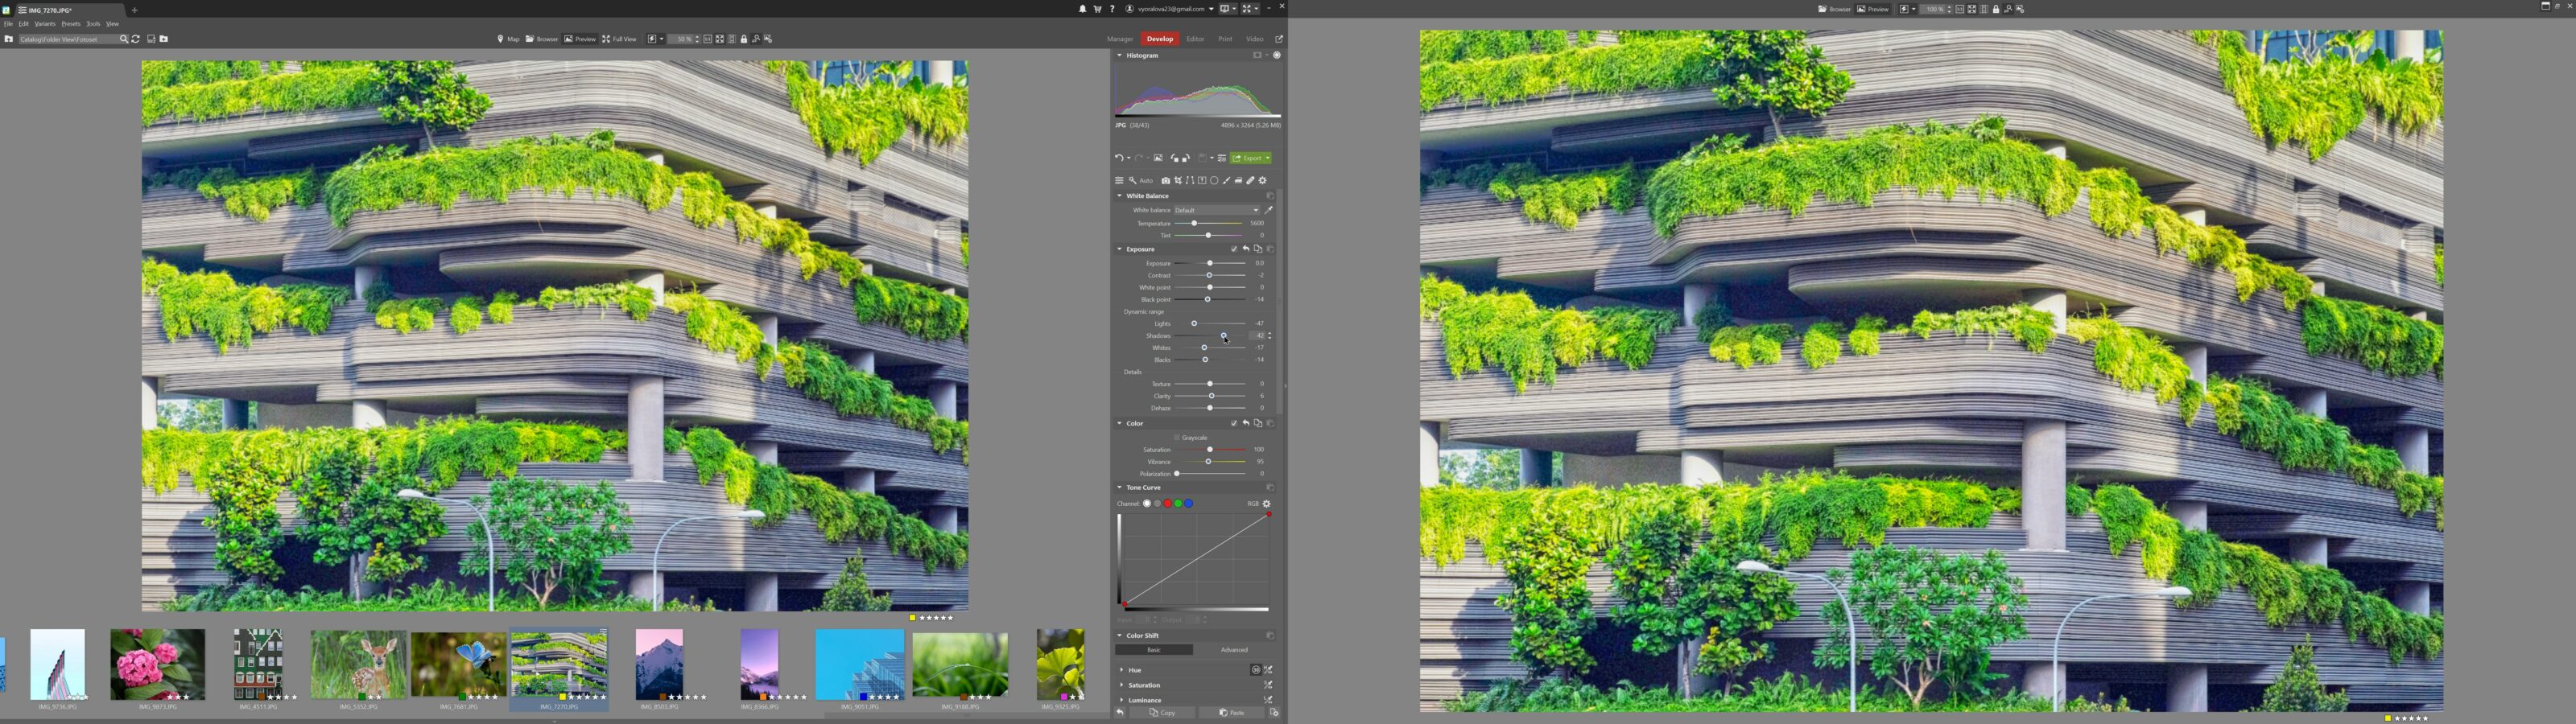Select the red channel swatch in Tone Curve
This screenshot has height=724, width=2576.
(x=1167, y=503)
